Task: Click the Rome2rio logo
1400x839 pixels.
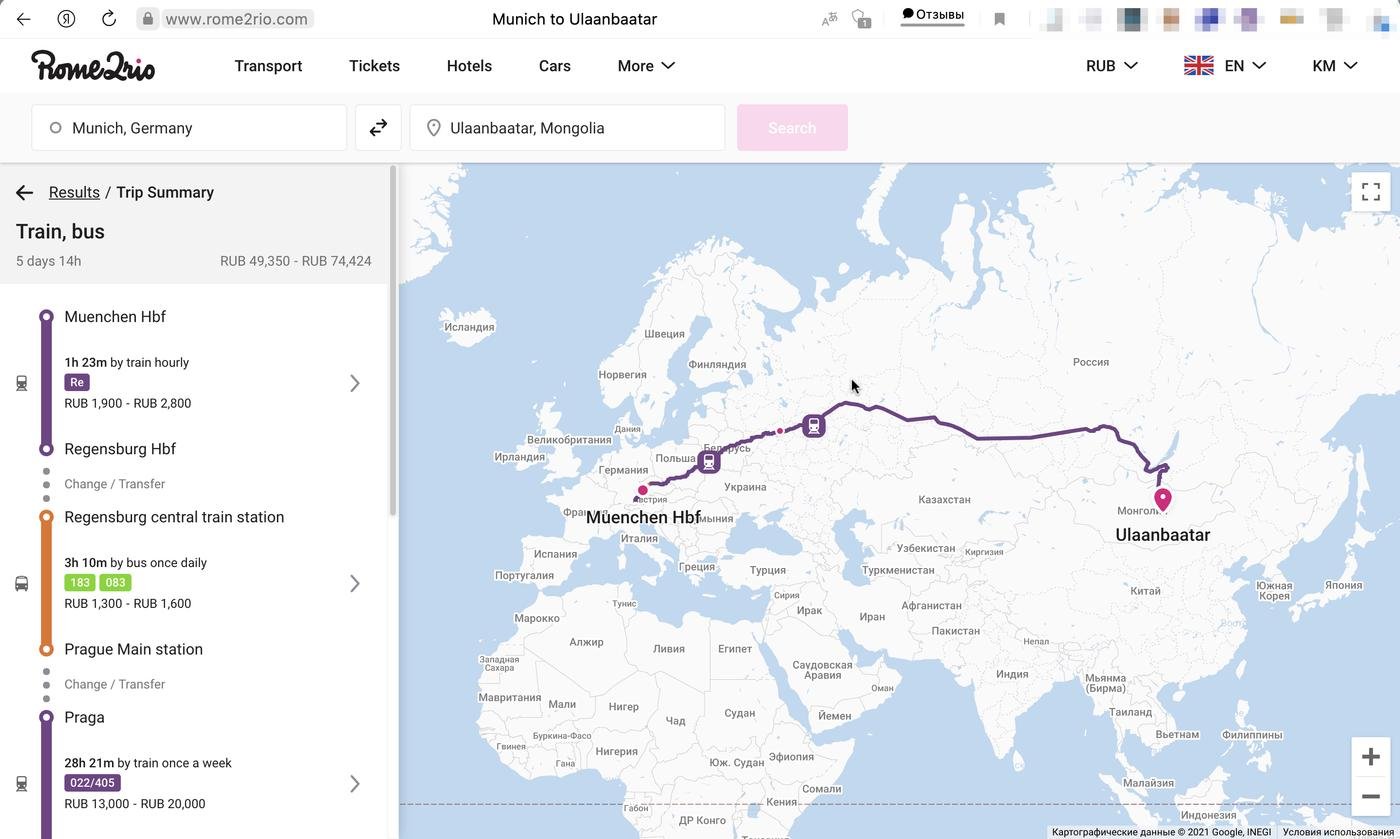Action: coord(93,66)
